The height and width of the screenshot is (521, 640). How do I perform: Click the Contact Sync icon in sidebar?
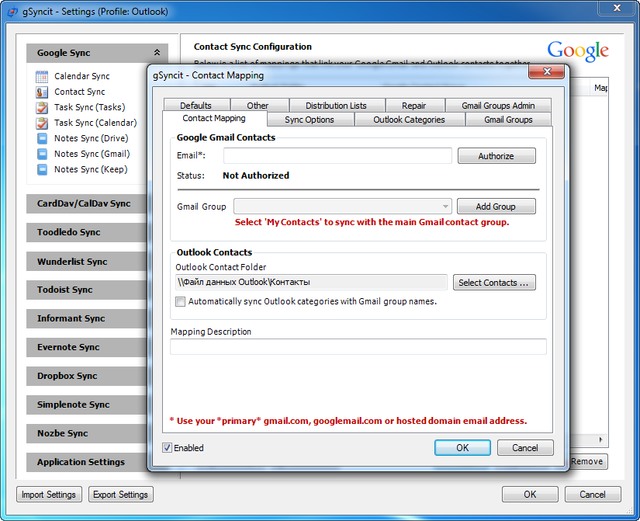point(42,92)
